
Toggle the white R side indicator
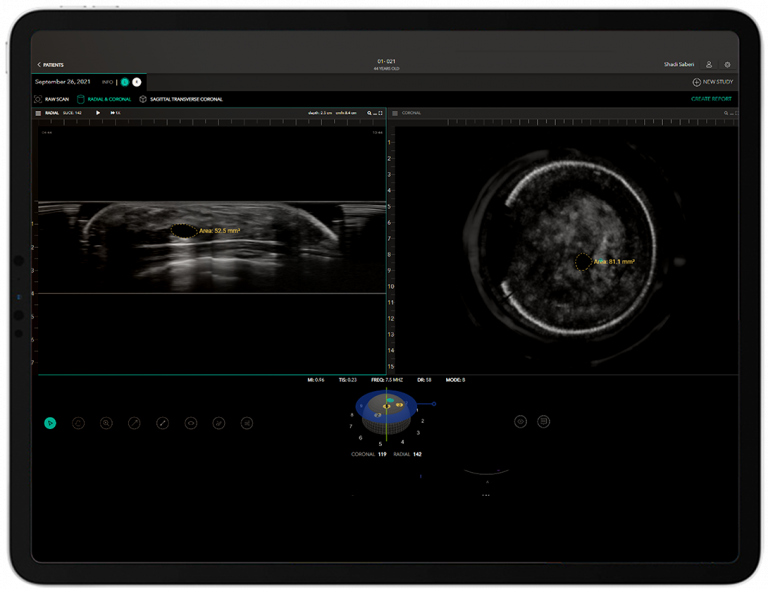tap(137, 82)
